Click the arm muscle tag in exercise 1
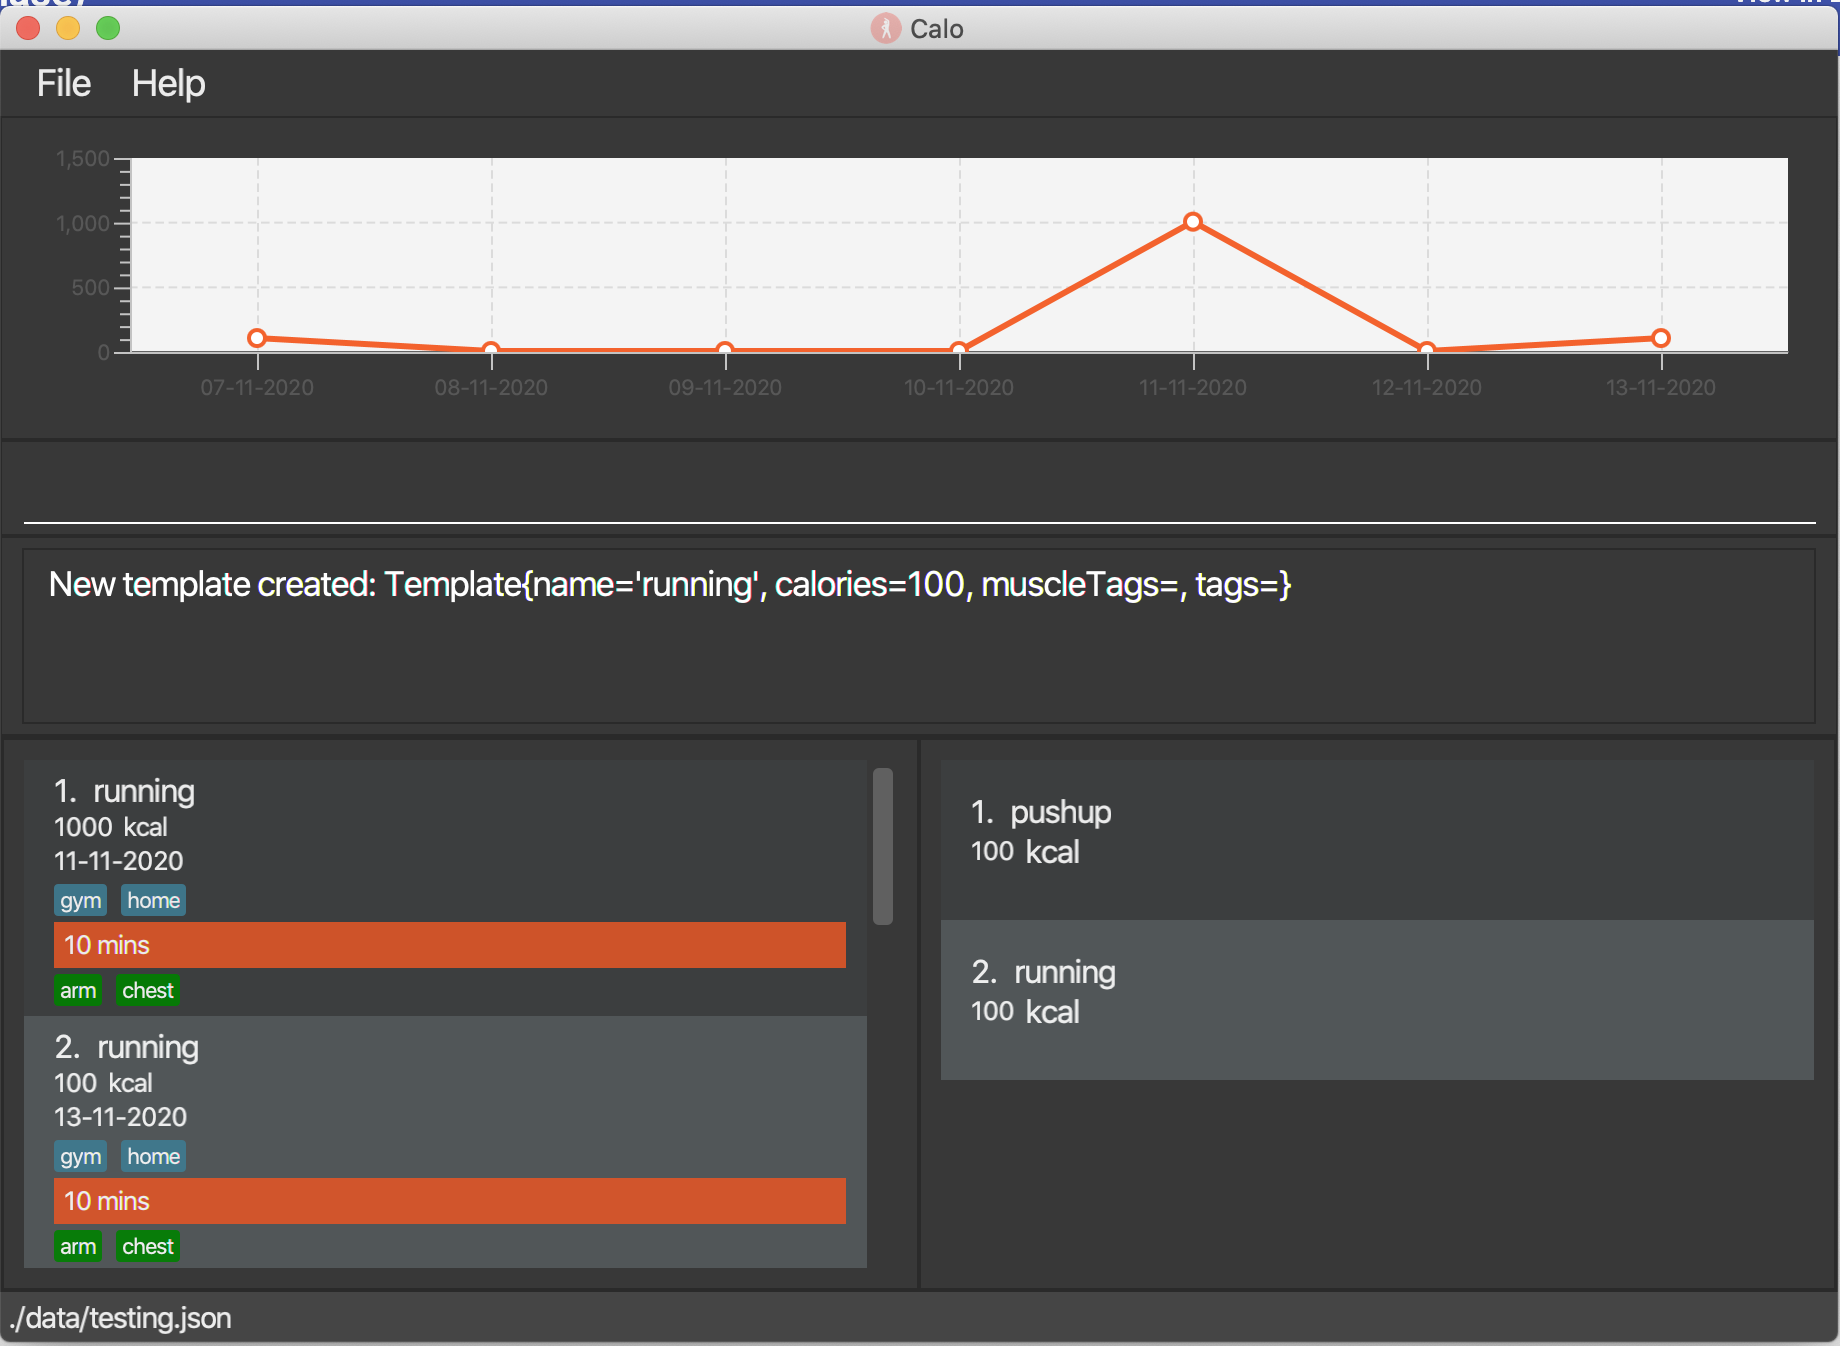This screenshot has width=1840, height=1346. click(78, 990)
